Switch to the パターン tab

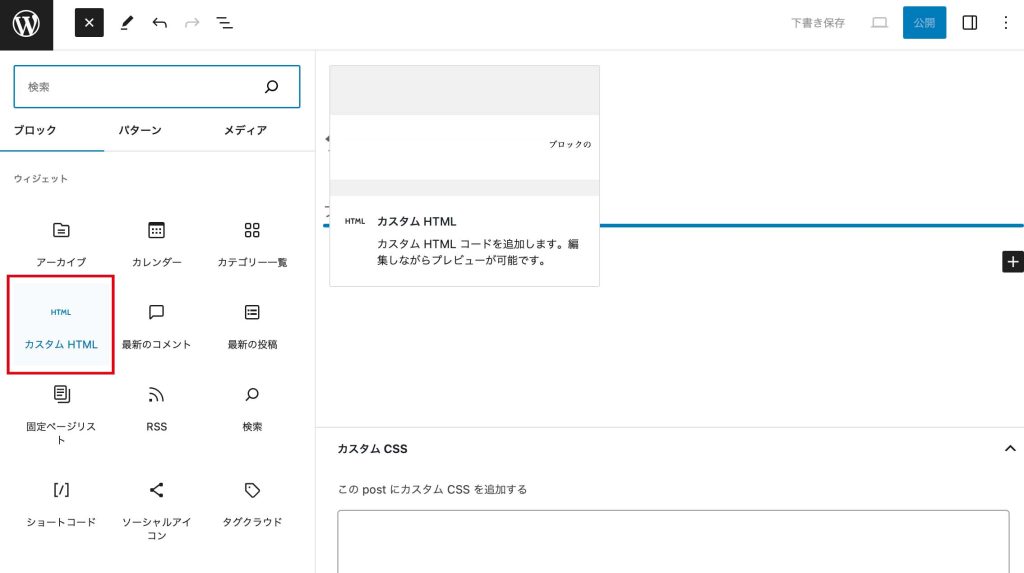pos(140,130)
